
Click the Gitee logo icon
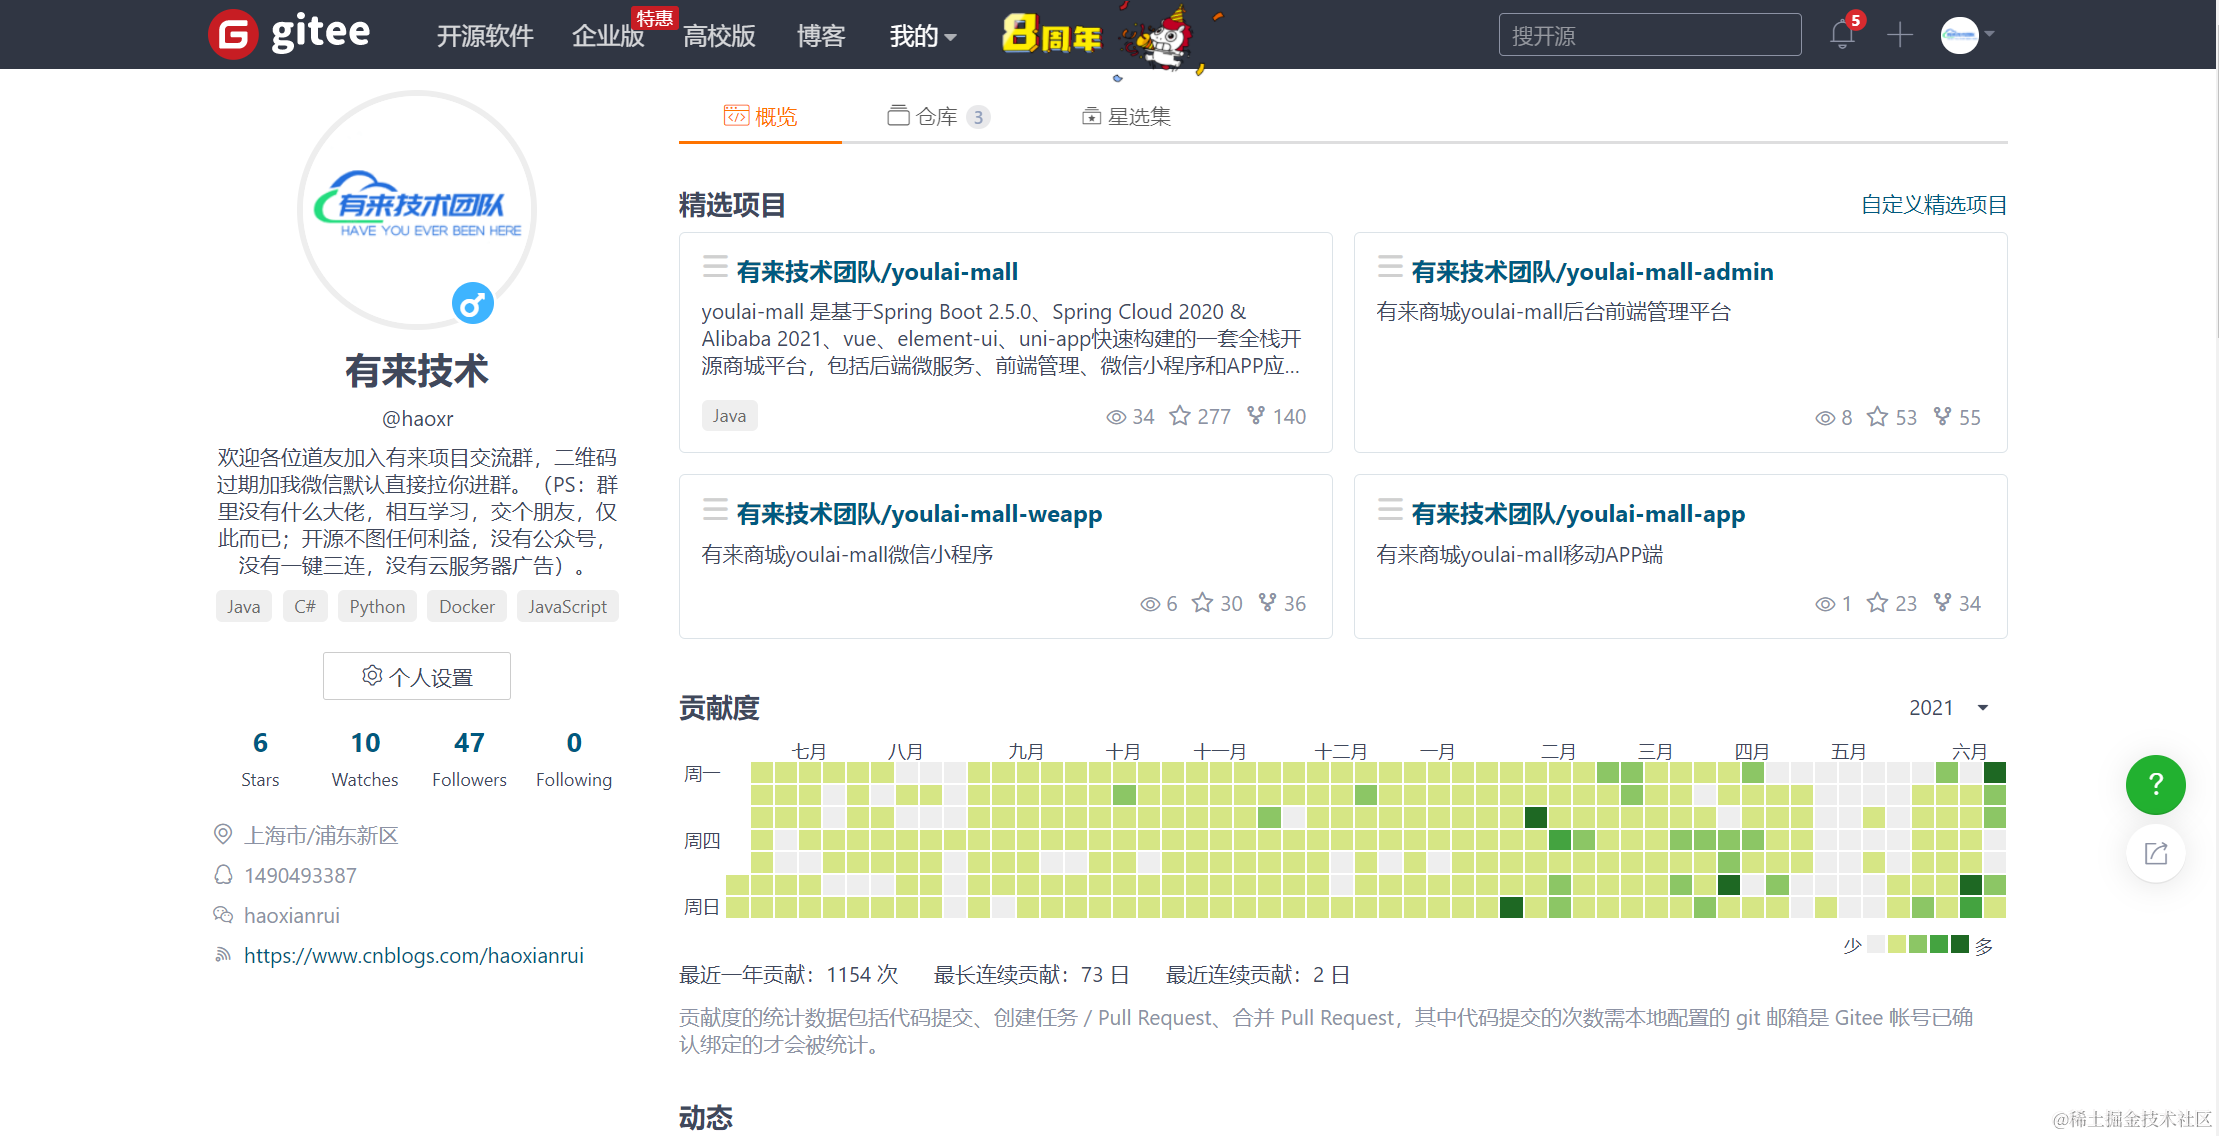point(233,35)
